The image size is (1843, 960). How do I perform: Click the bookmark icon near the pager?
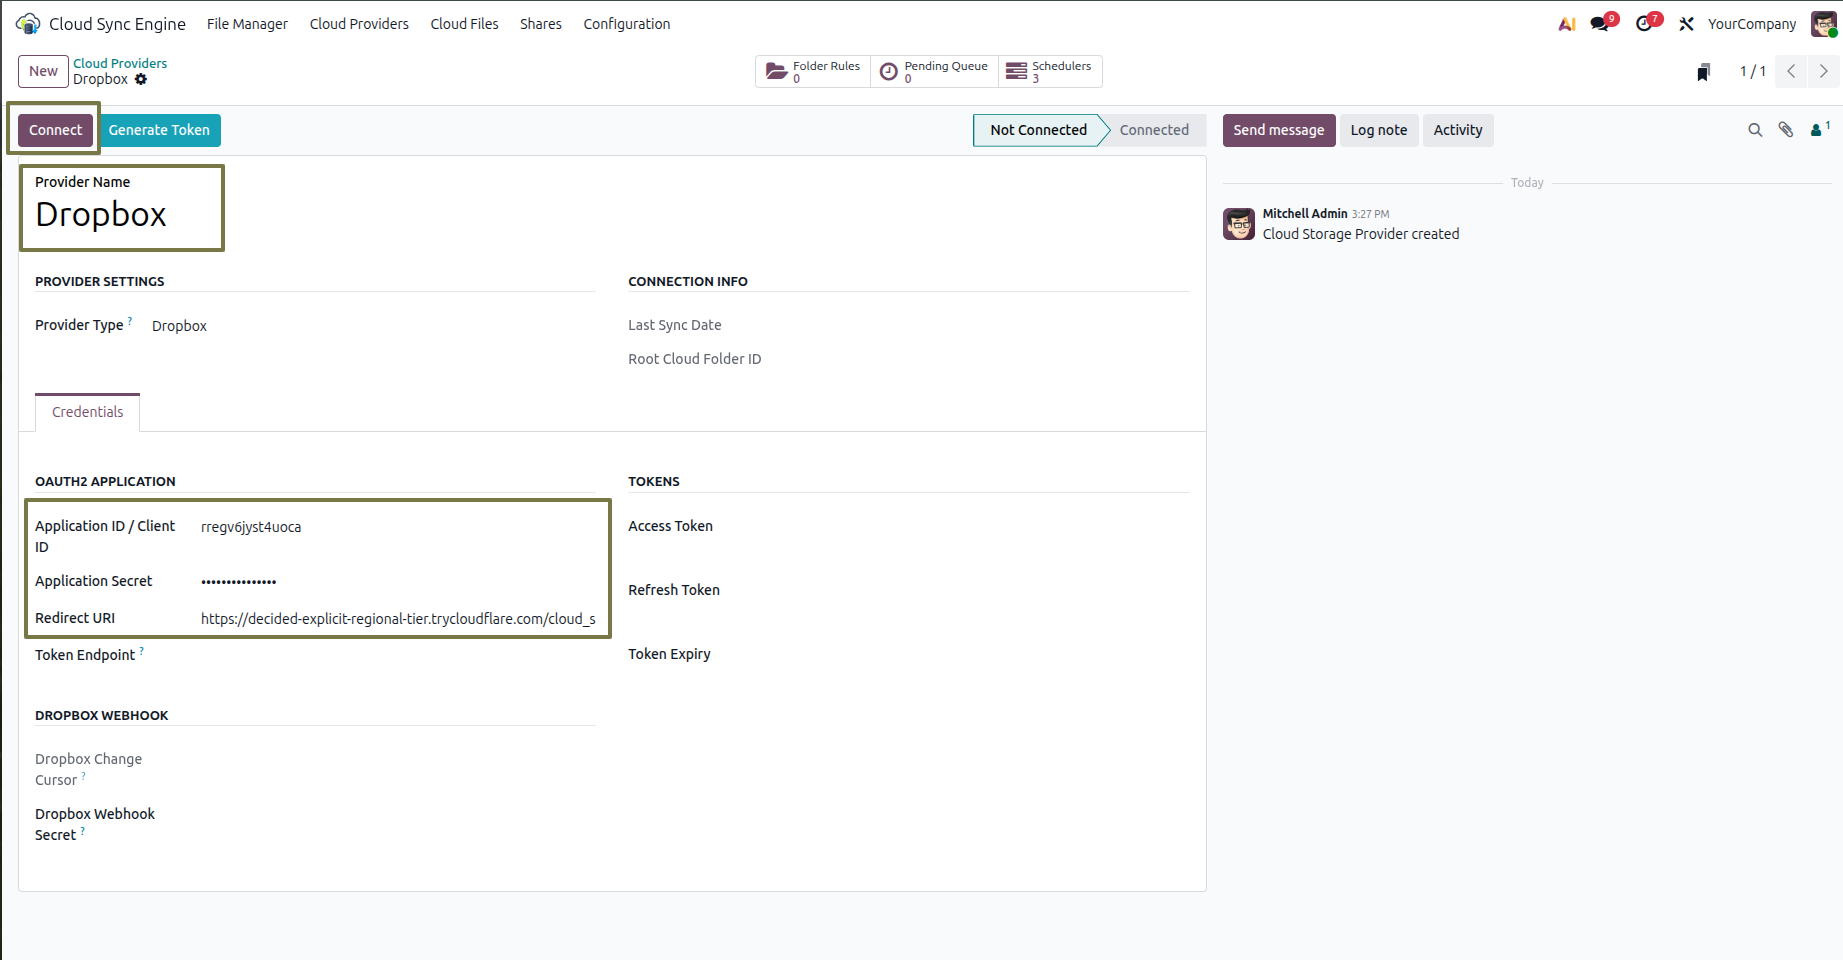[x=1703, y=72]
